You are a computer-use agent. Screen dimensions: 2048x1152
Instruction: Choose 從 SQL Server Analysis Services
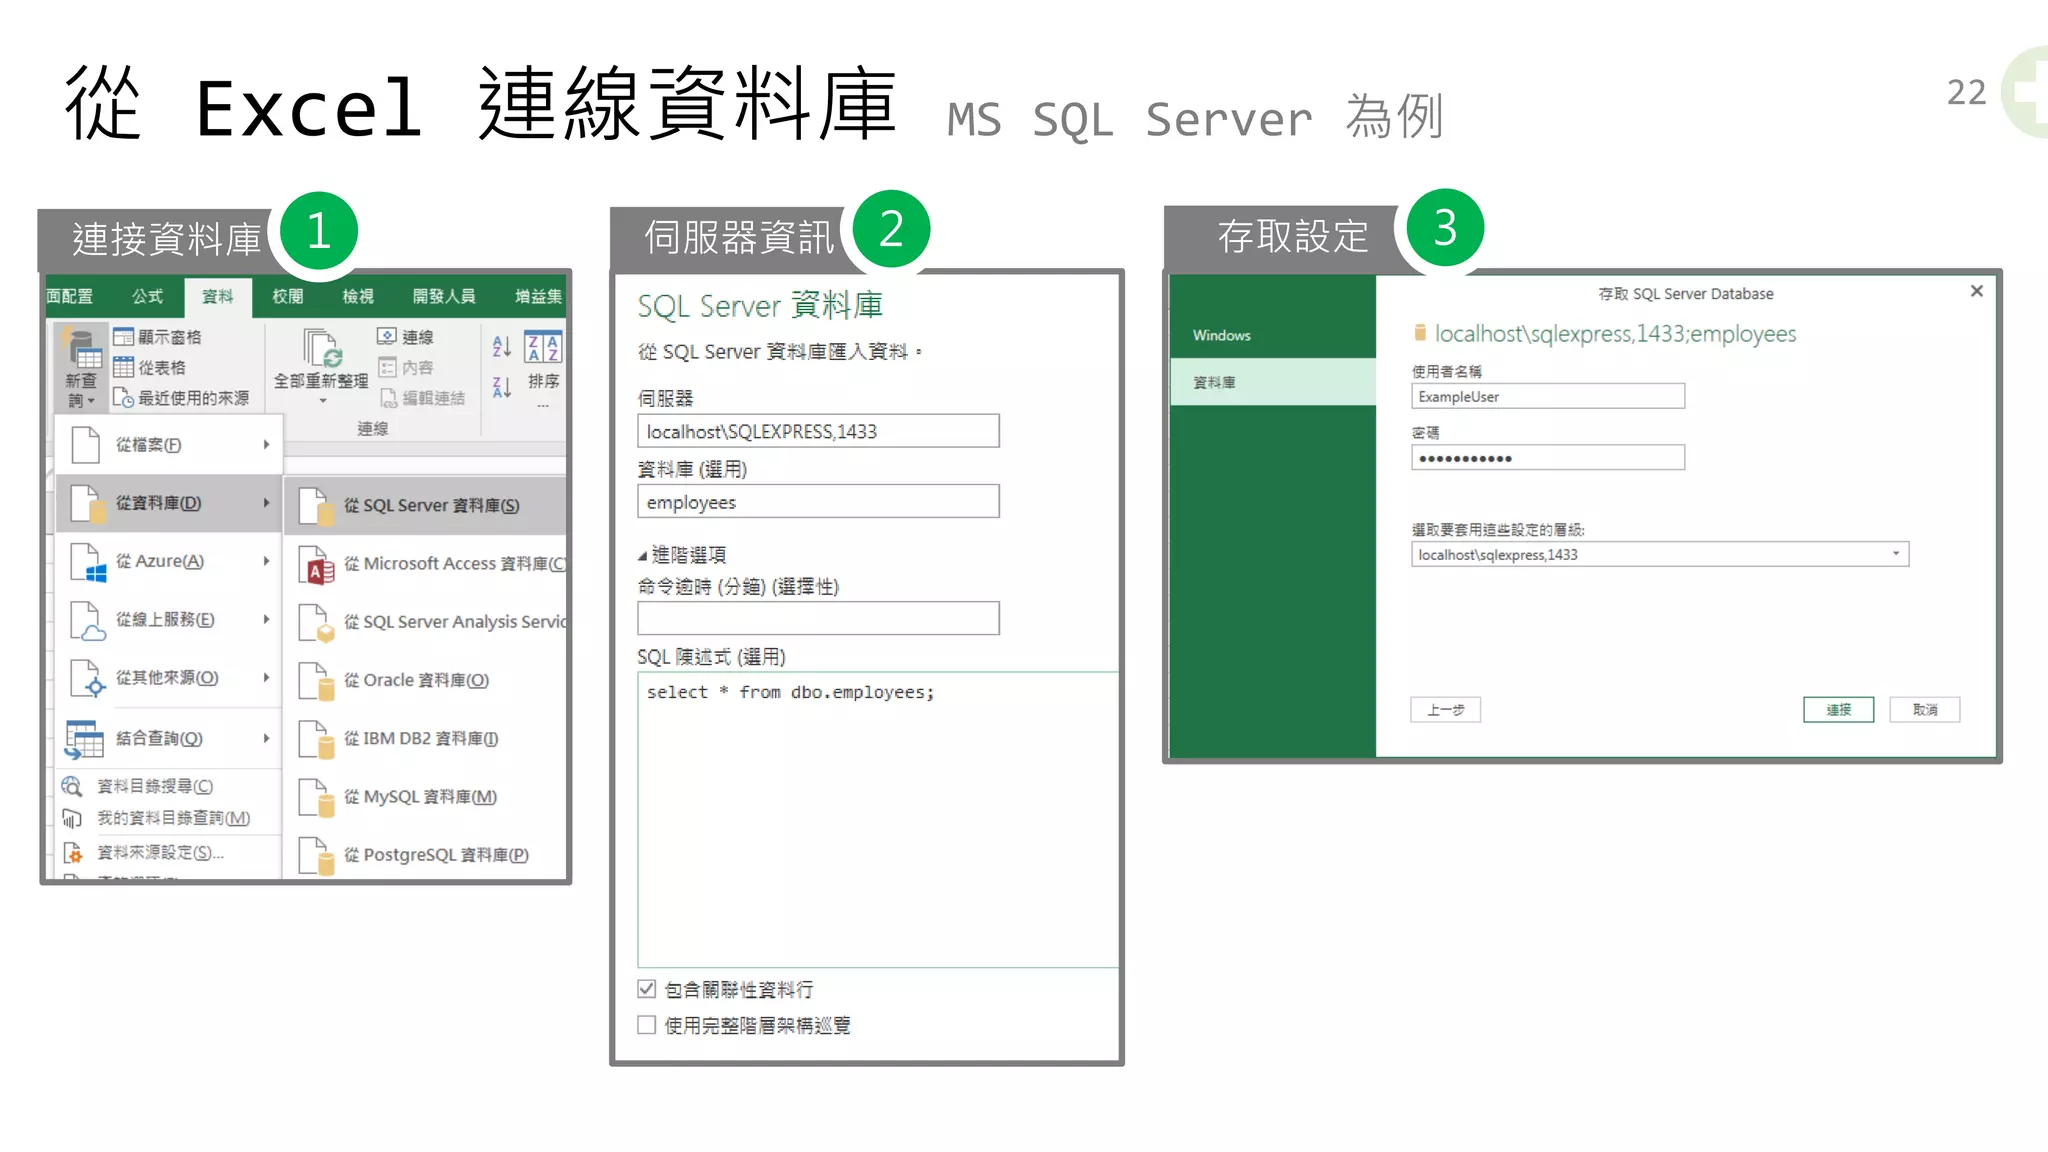click(426, 622)
